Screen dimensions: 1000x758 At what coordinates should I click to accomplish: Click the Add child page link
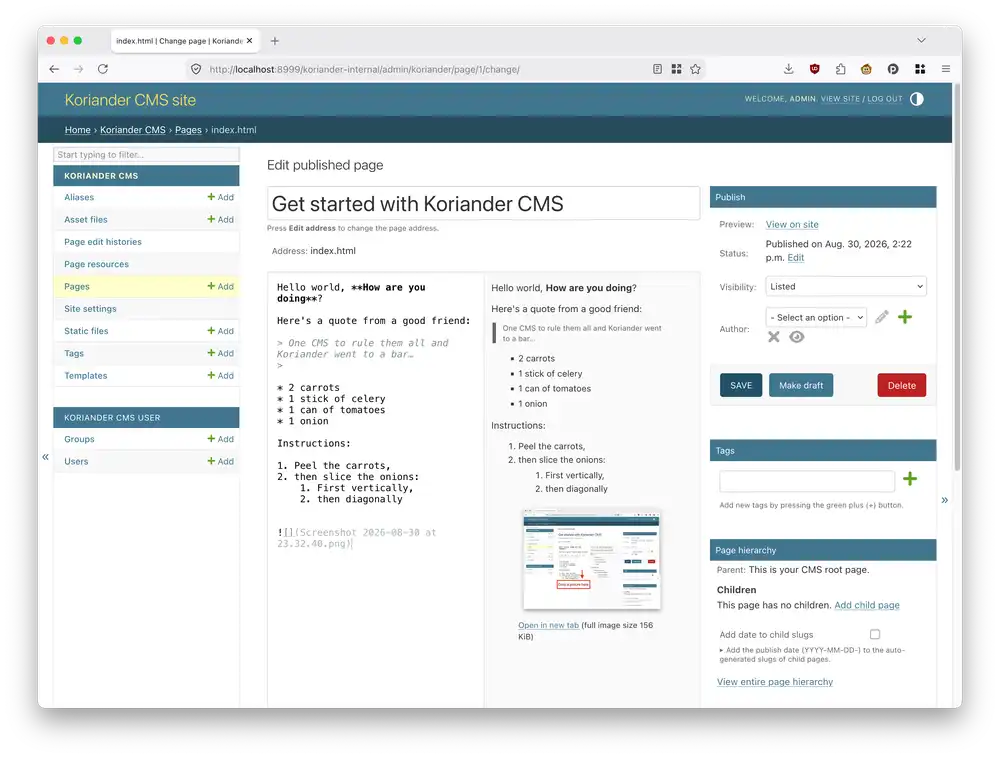[x=867, y=605]
